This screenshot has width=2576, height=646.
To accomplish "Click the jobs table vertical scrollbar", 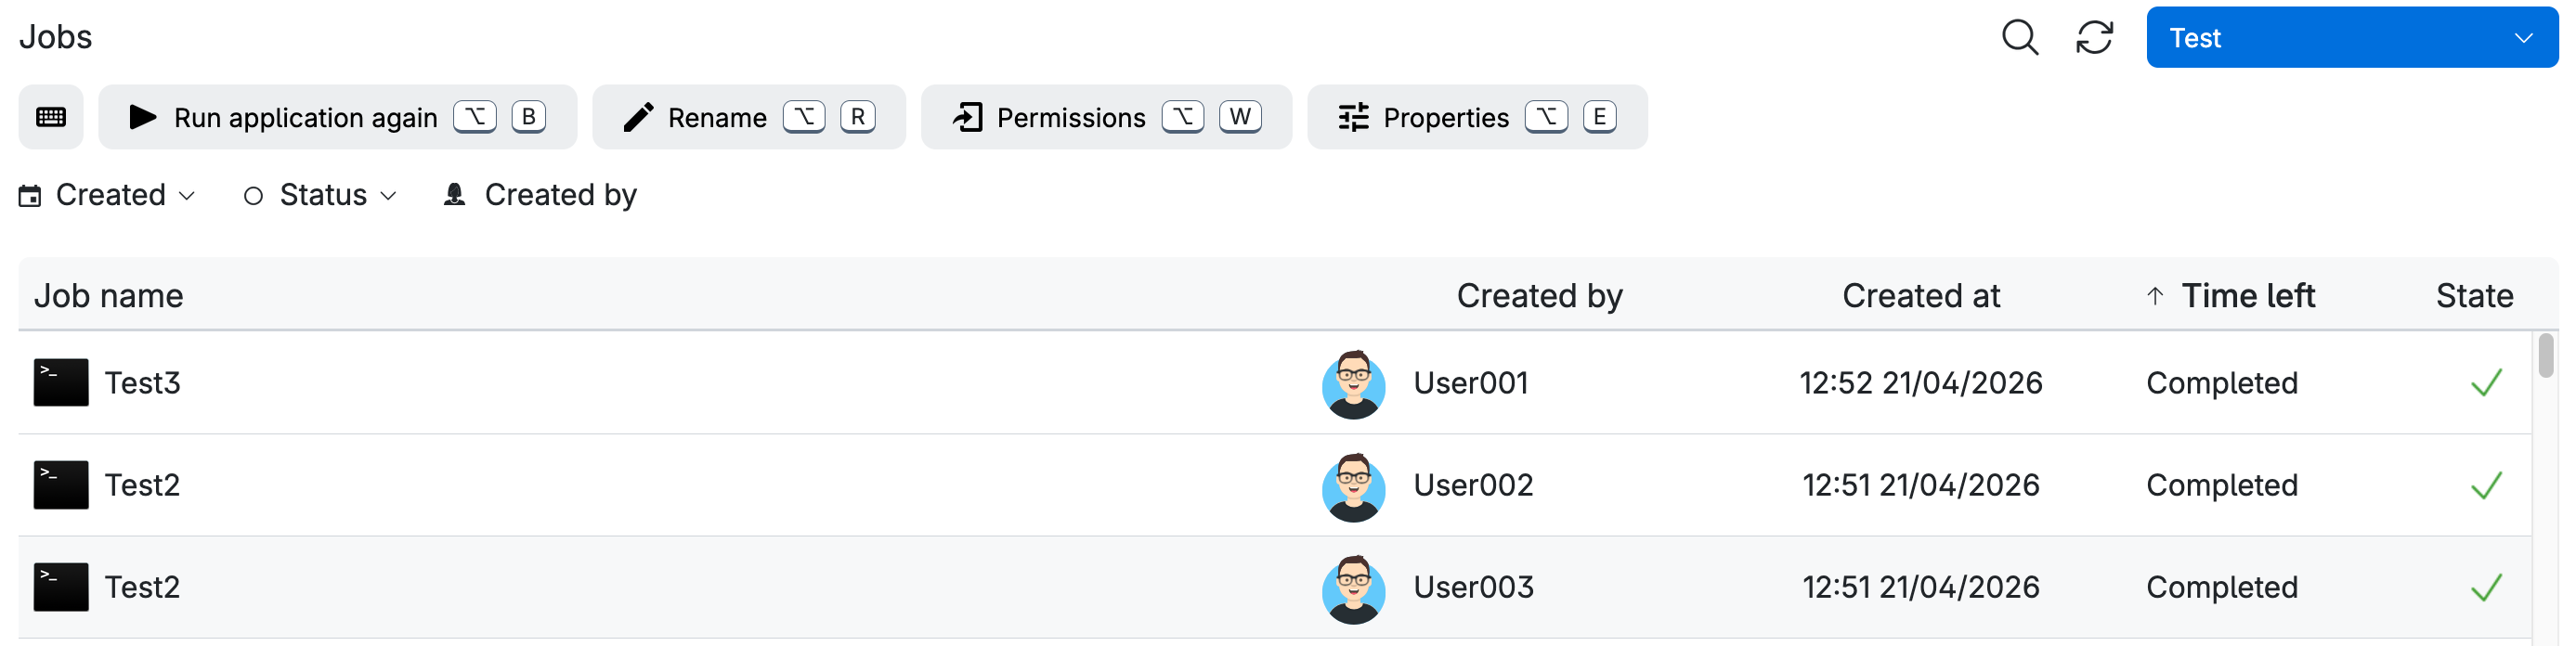I will [2546, 356].
